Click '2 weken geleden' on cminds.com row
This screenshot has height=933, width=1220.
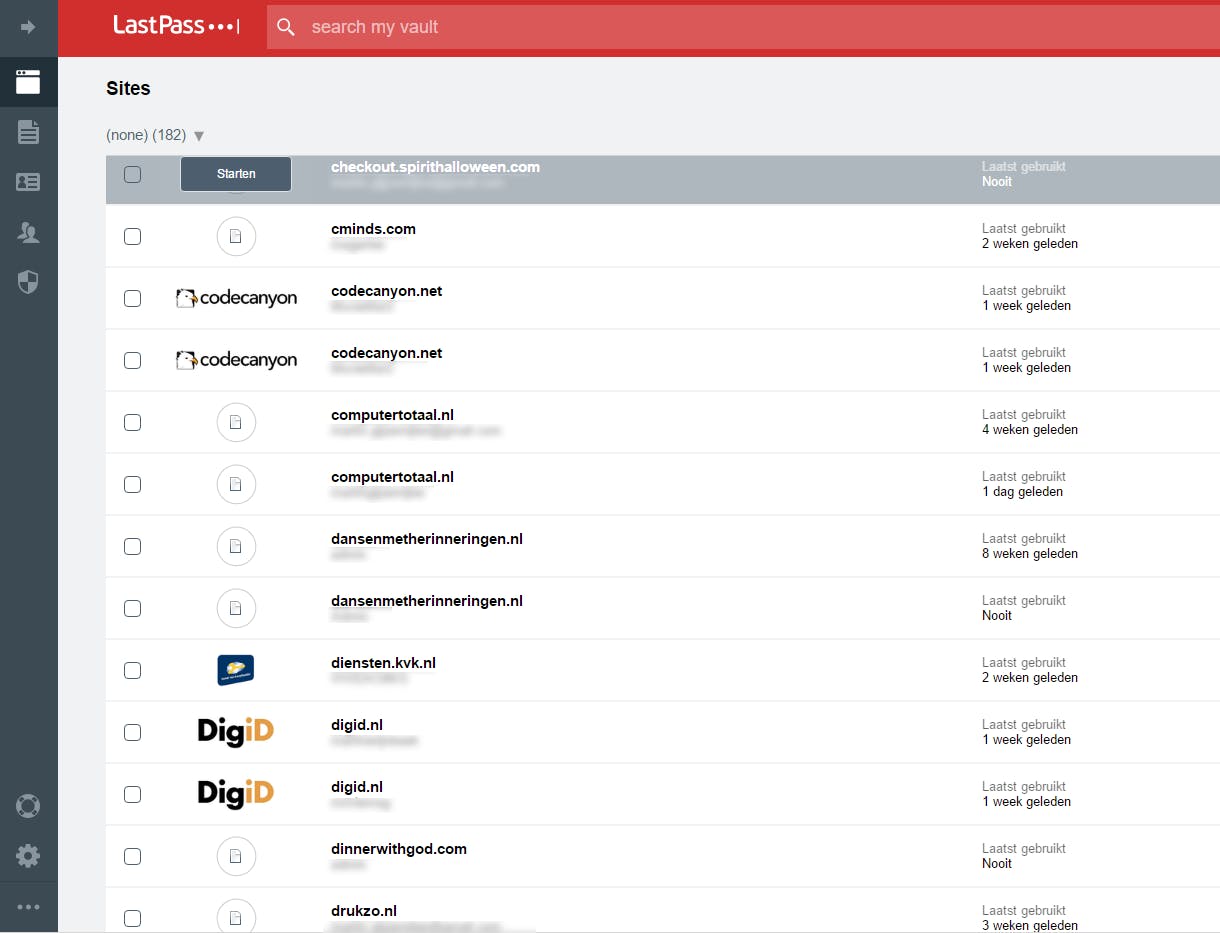tap(1030, 244)
